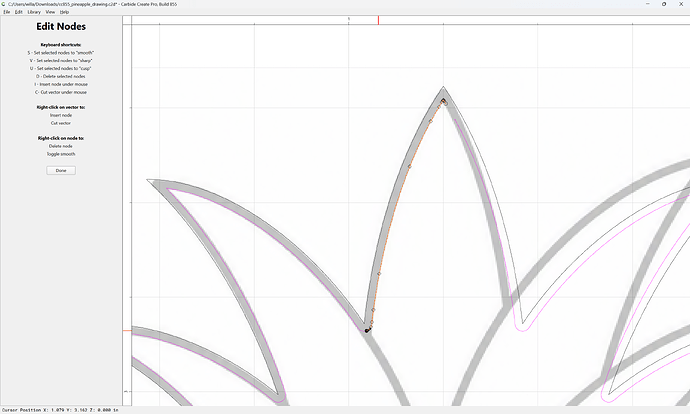The height and width of the screenshot is (414, 690).
Task: Click the 'Edit Nodes' panel heading
Action: [x=61, y=26]
